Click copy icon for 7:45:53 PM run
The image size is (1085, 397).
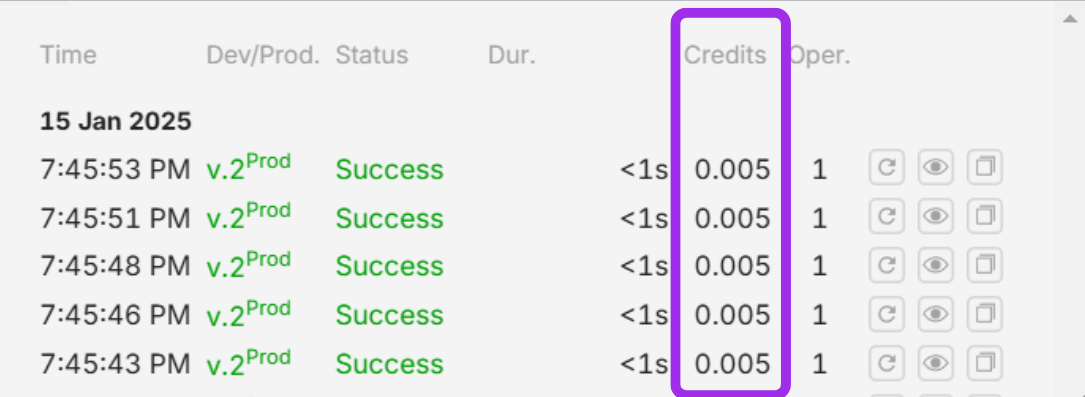(x=985, y=167)
